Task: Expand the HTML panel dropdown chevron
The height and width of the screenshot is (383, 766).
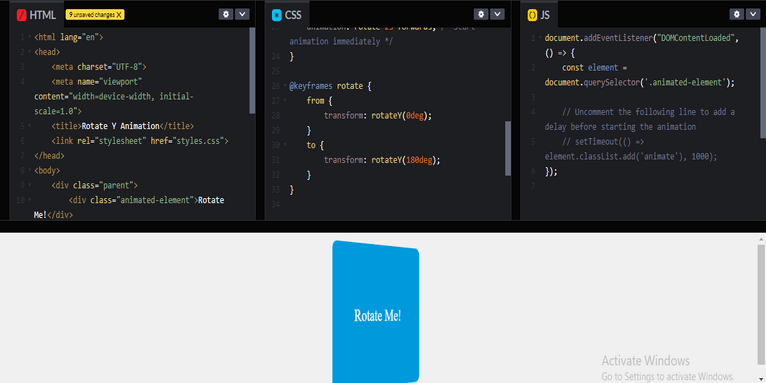Action: pos(242,14)
